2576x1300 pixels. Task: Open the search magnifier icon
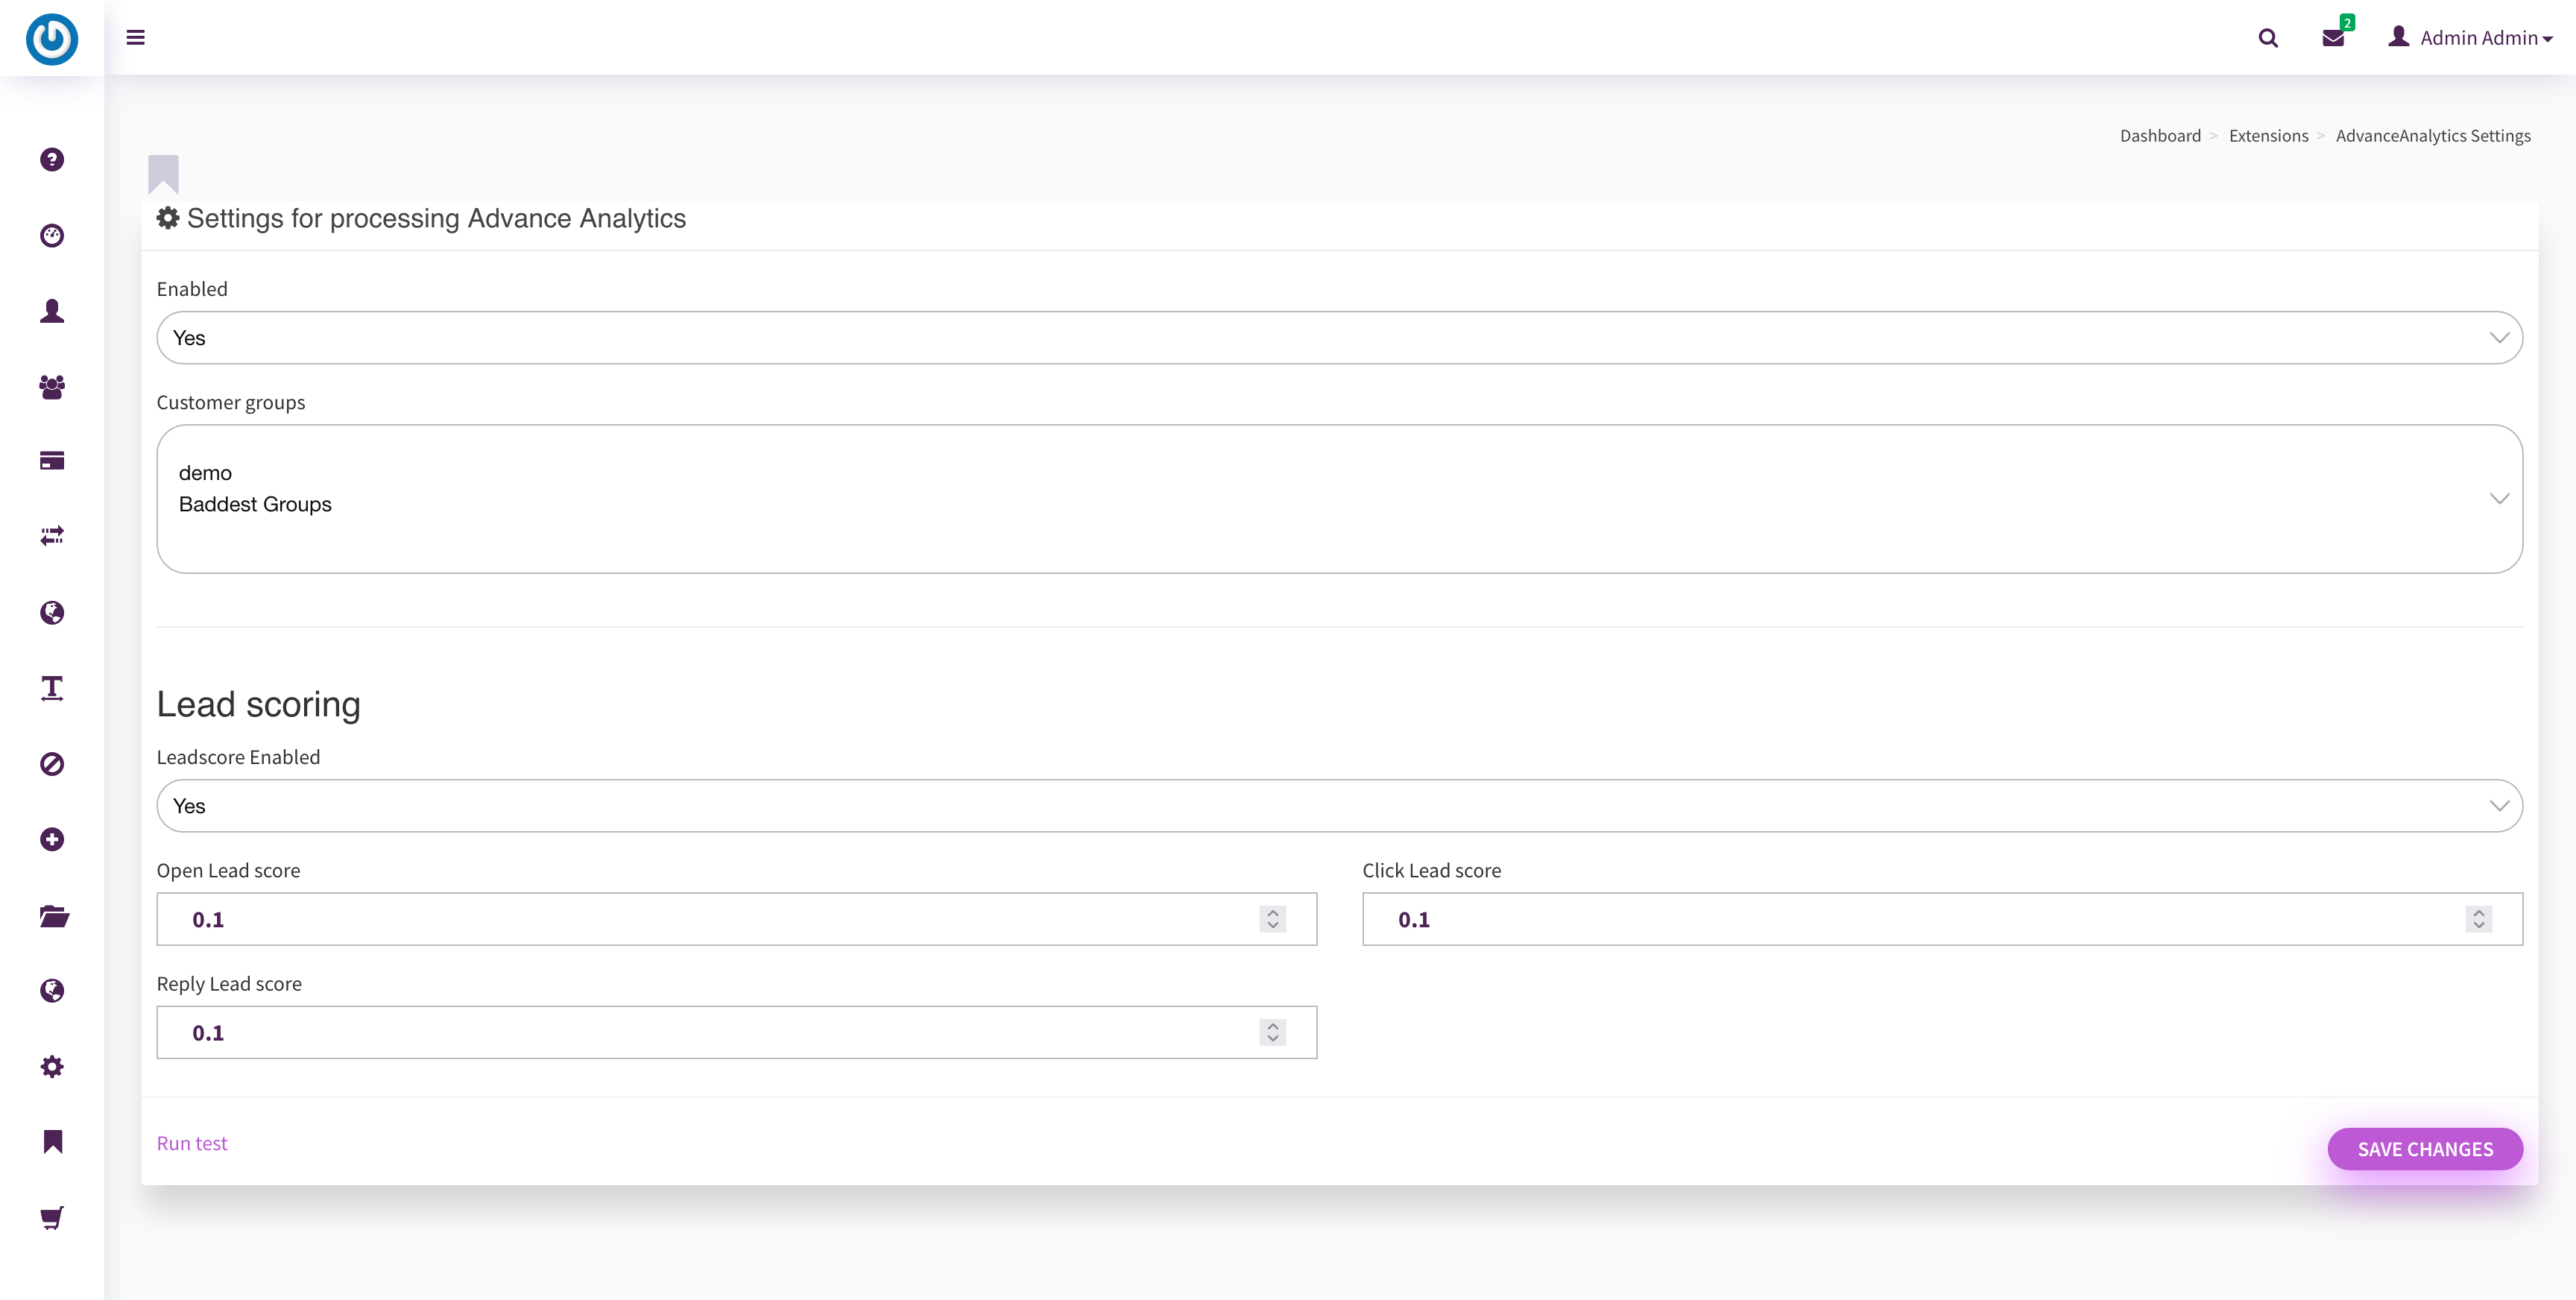pyautogui.click(x=2268, y=38)
